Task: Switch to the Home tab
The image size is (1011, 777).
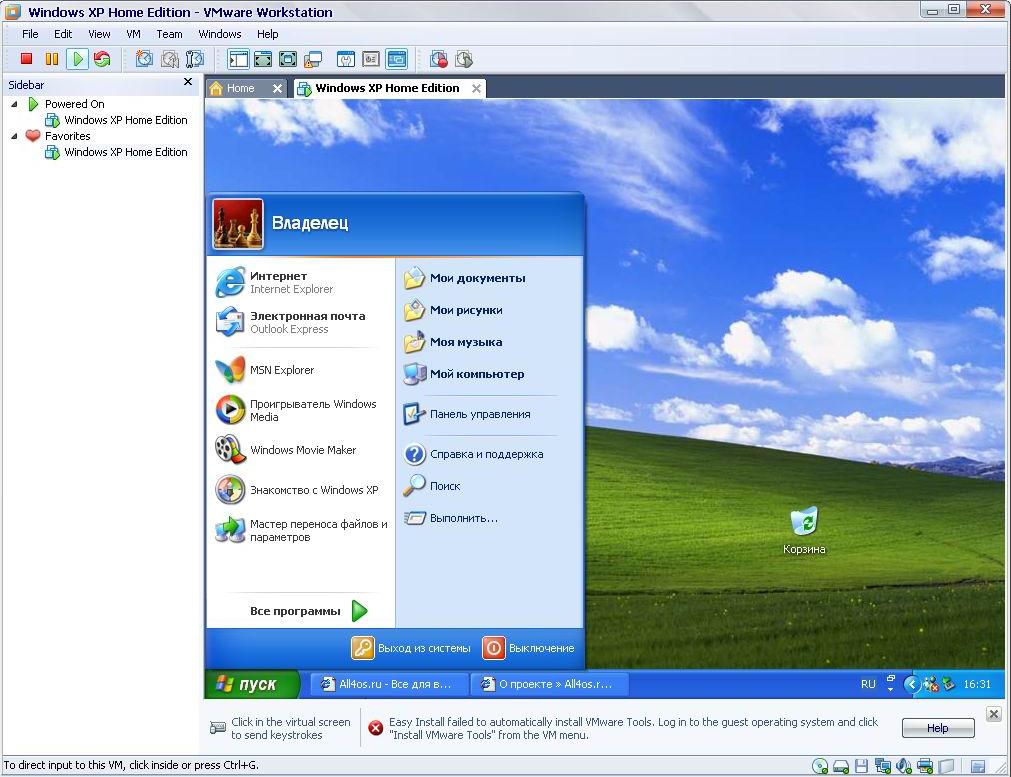Action: tap(240, 88)
